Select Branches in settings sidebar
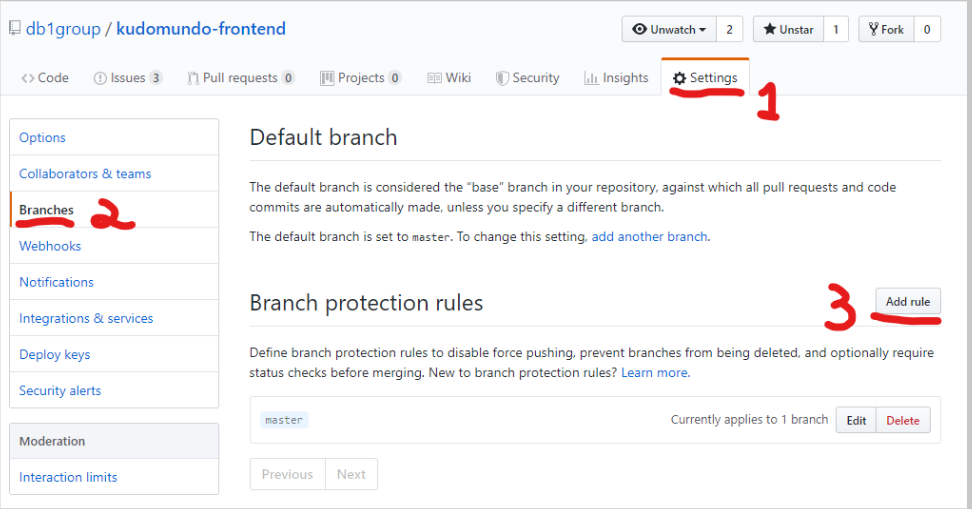The image size is (972, 509). click(114, 210)
